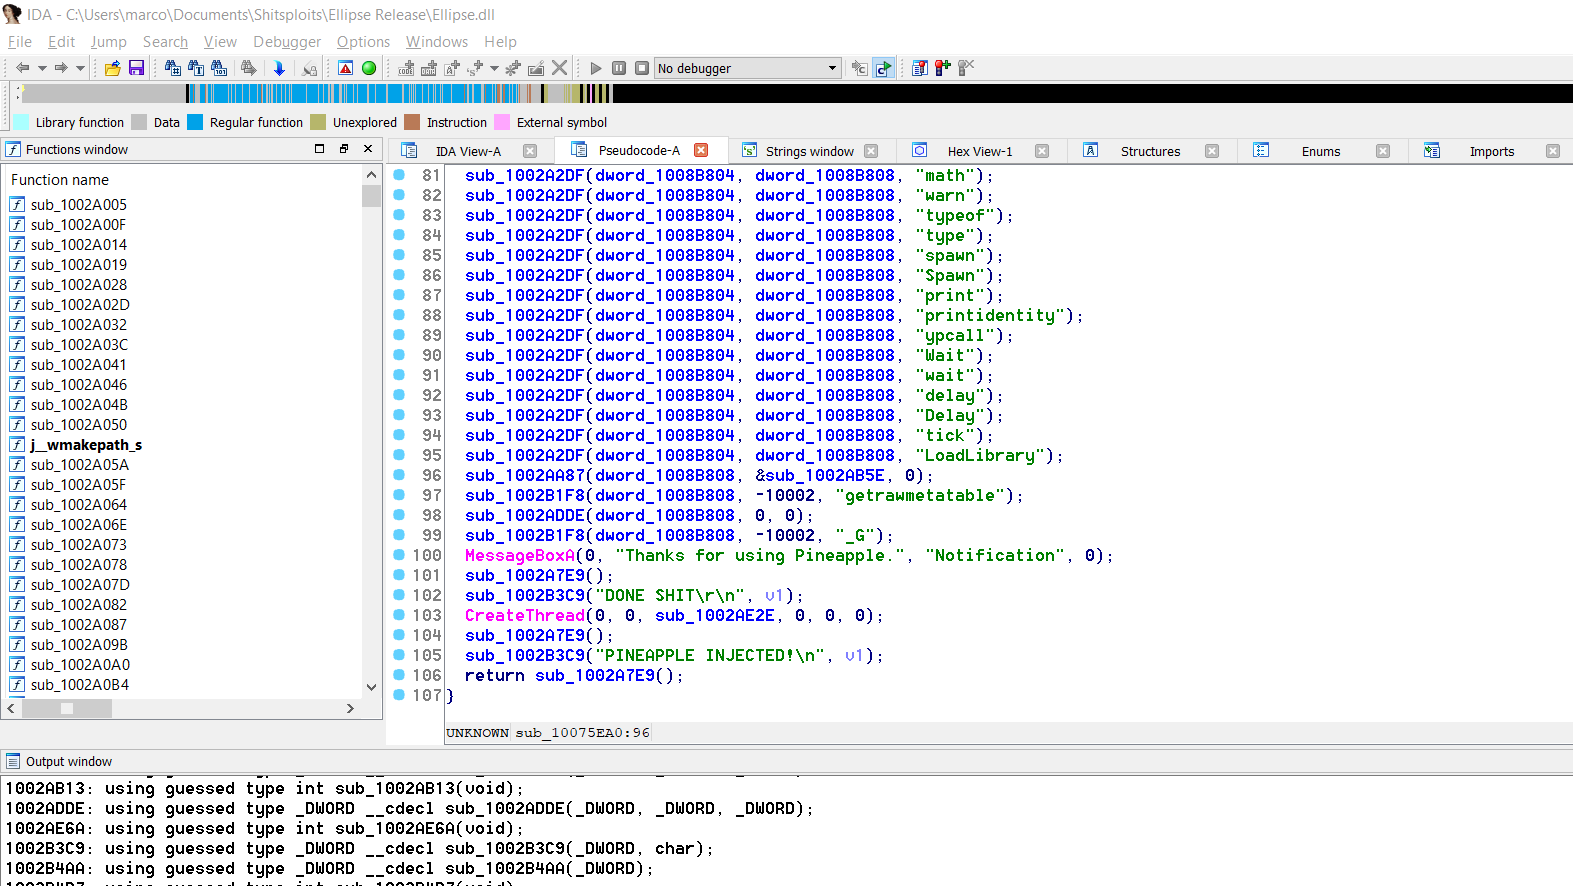
Task: Maximize the Functions window panel
Action: 320,149
